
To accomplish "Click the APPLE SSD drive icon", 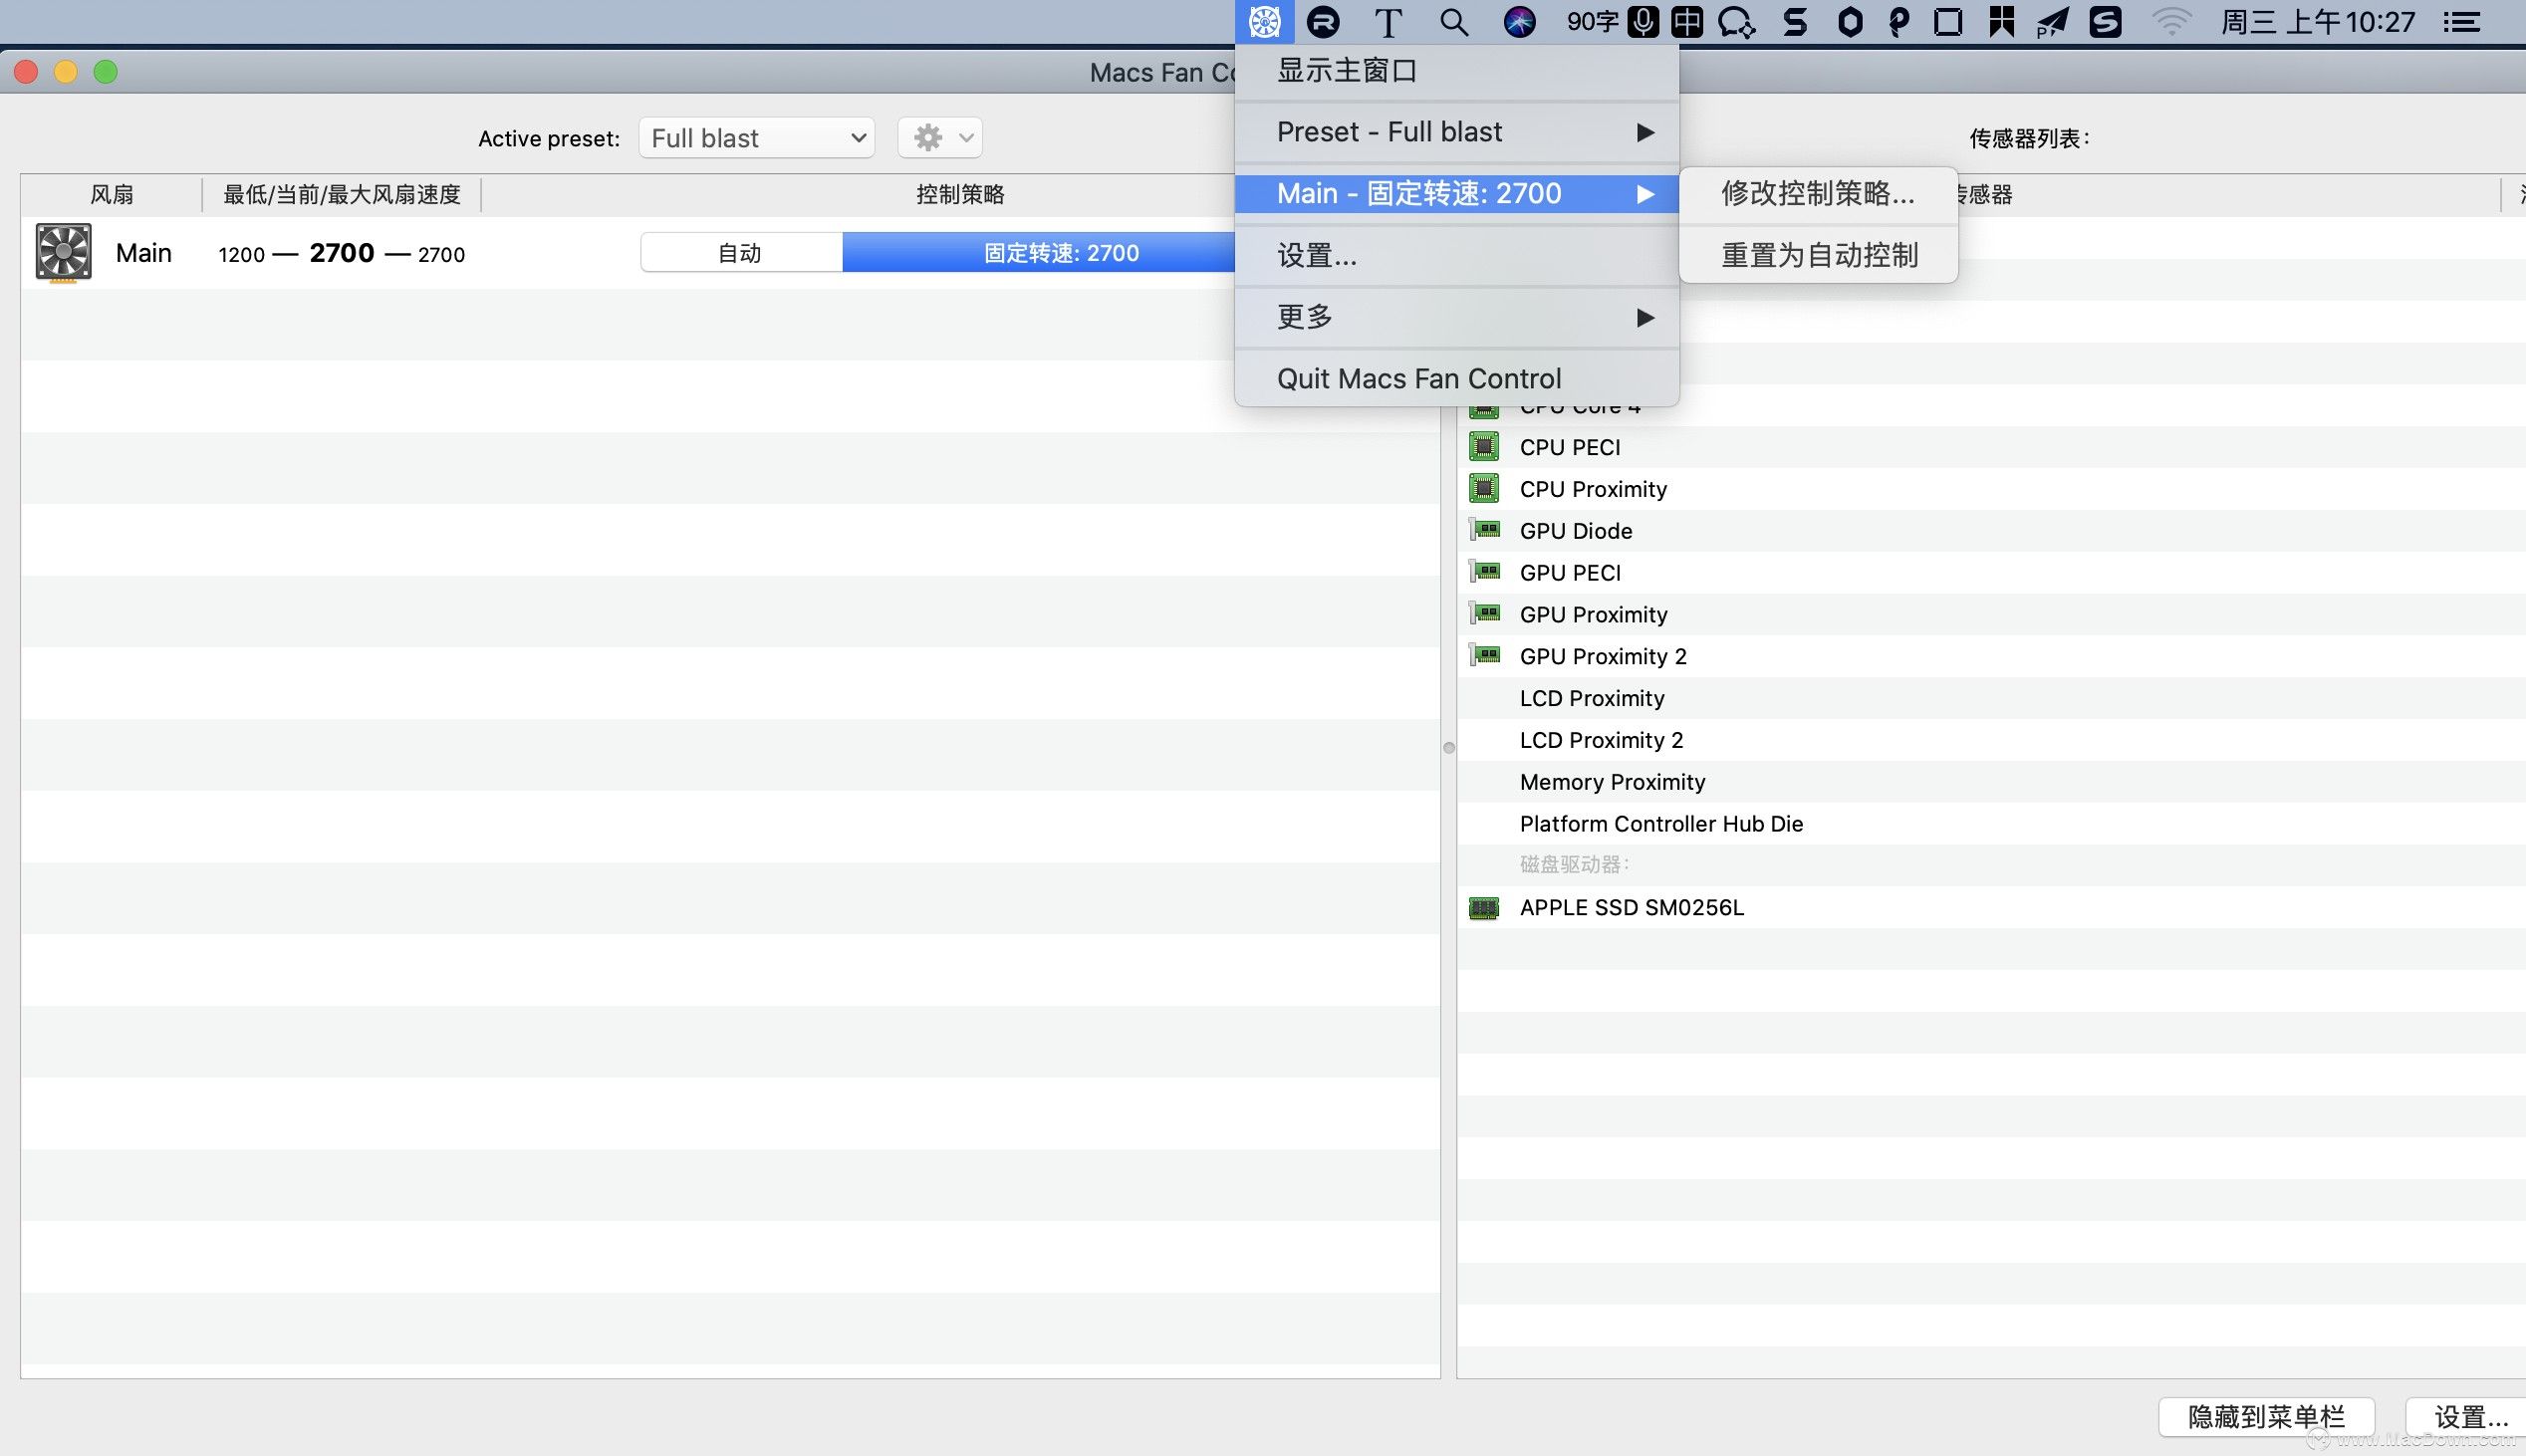I will (1484, 908).
